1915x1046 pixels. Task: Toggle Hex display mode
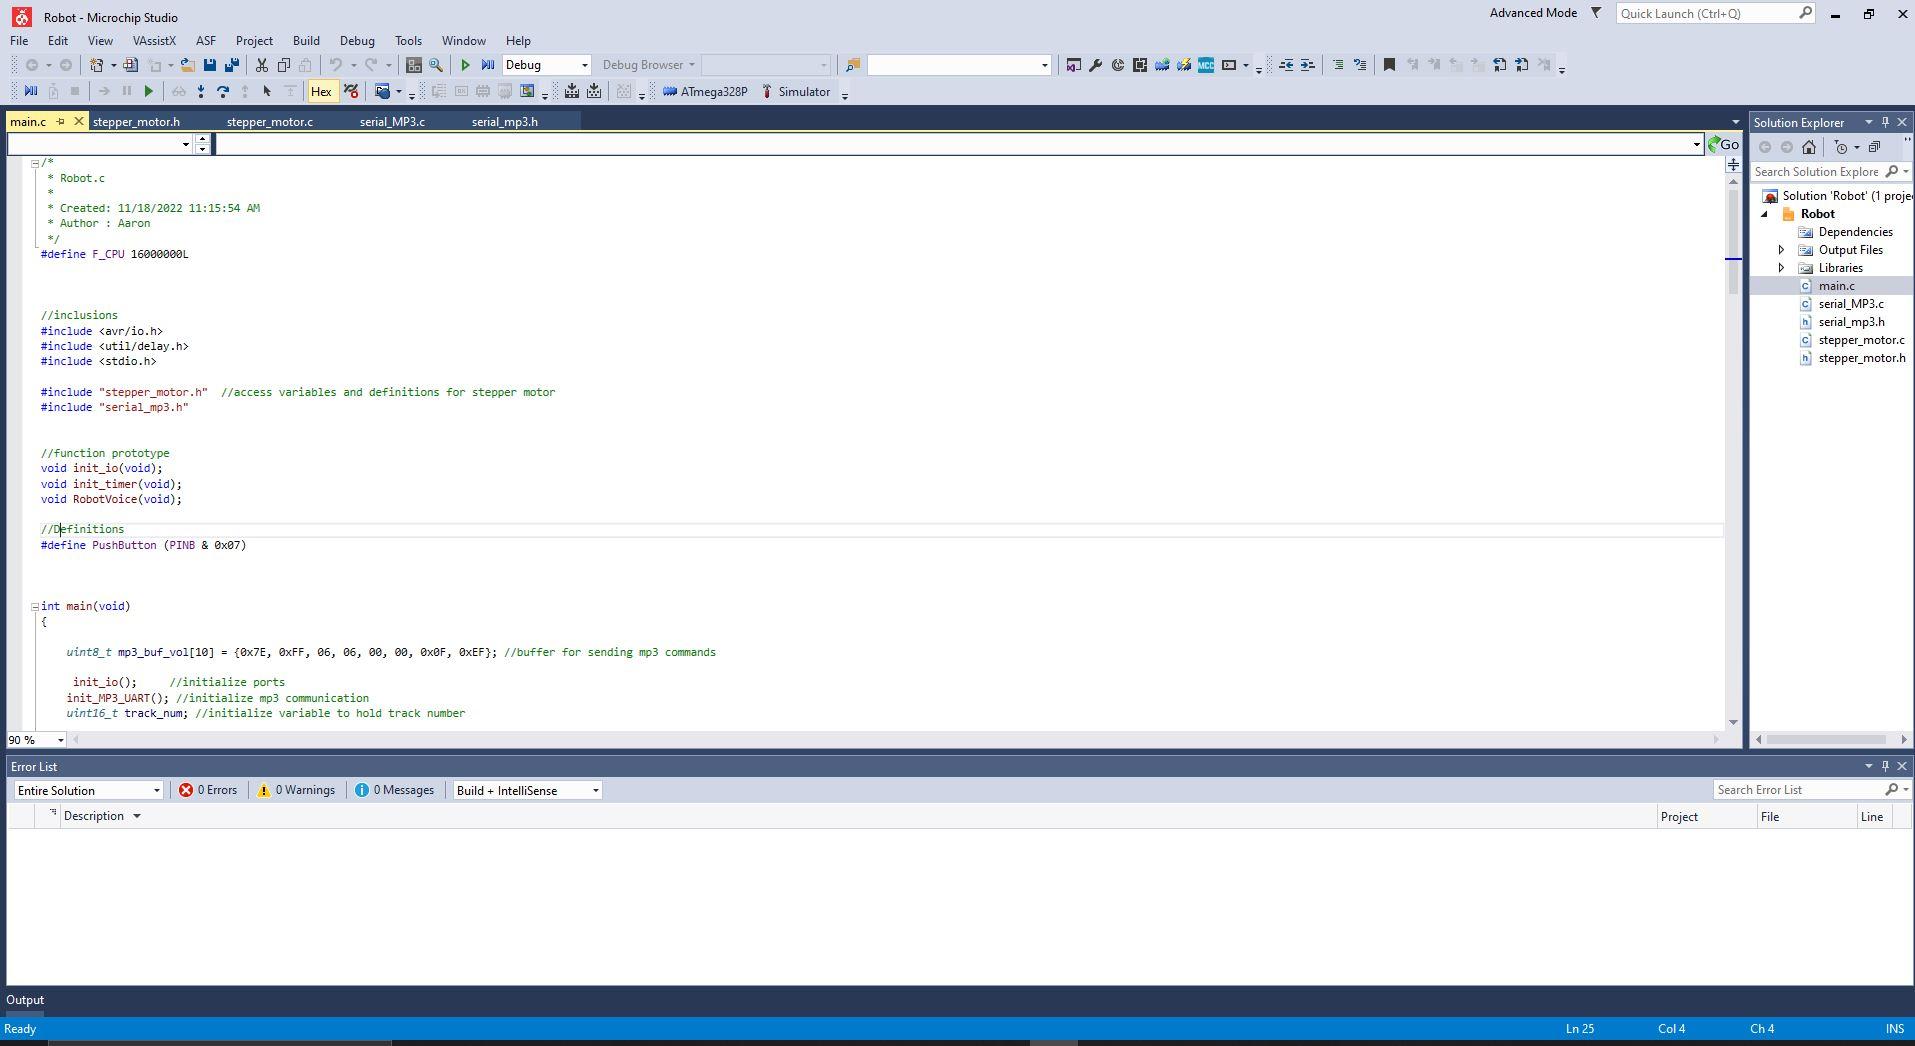pos(321,92)
